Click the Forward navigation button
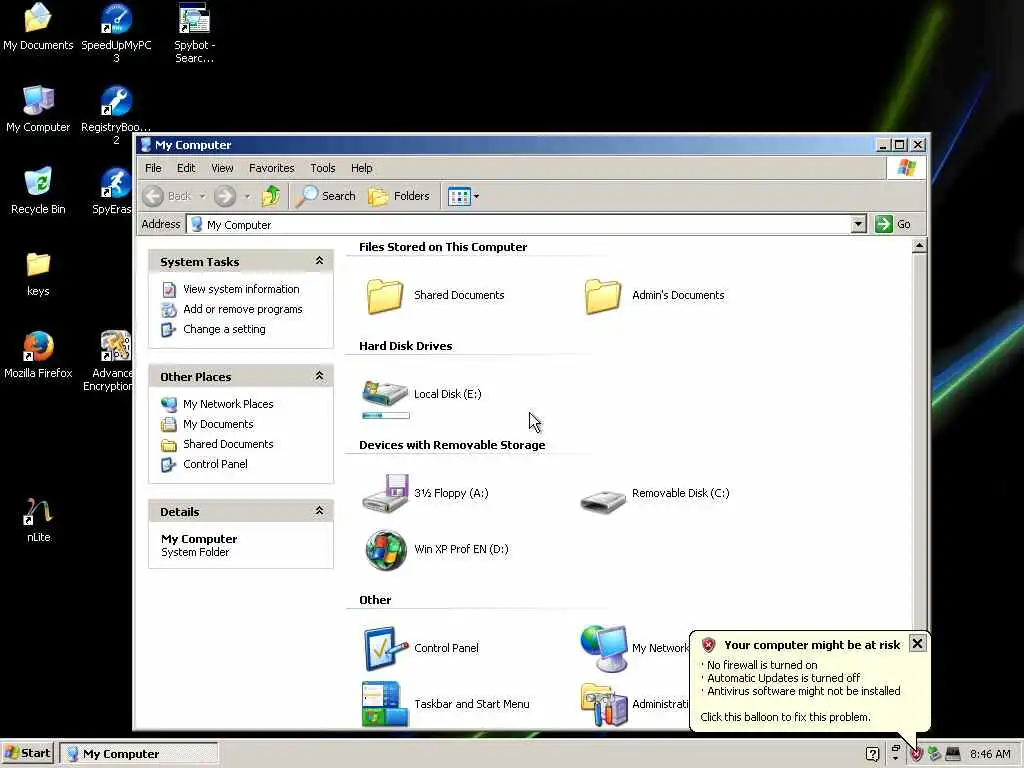This screenshot has width=1024, height=768. point(225,196)
